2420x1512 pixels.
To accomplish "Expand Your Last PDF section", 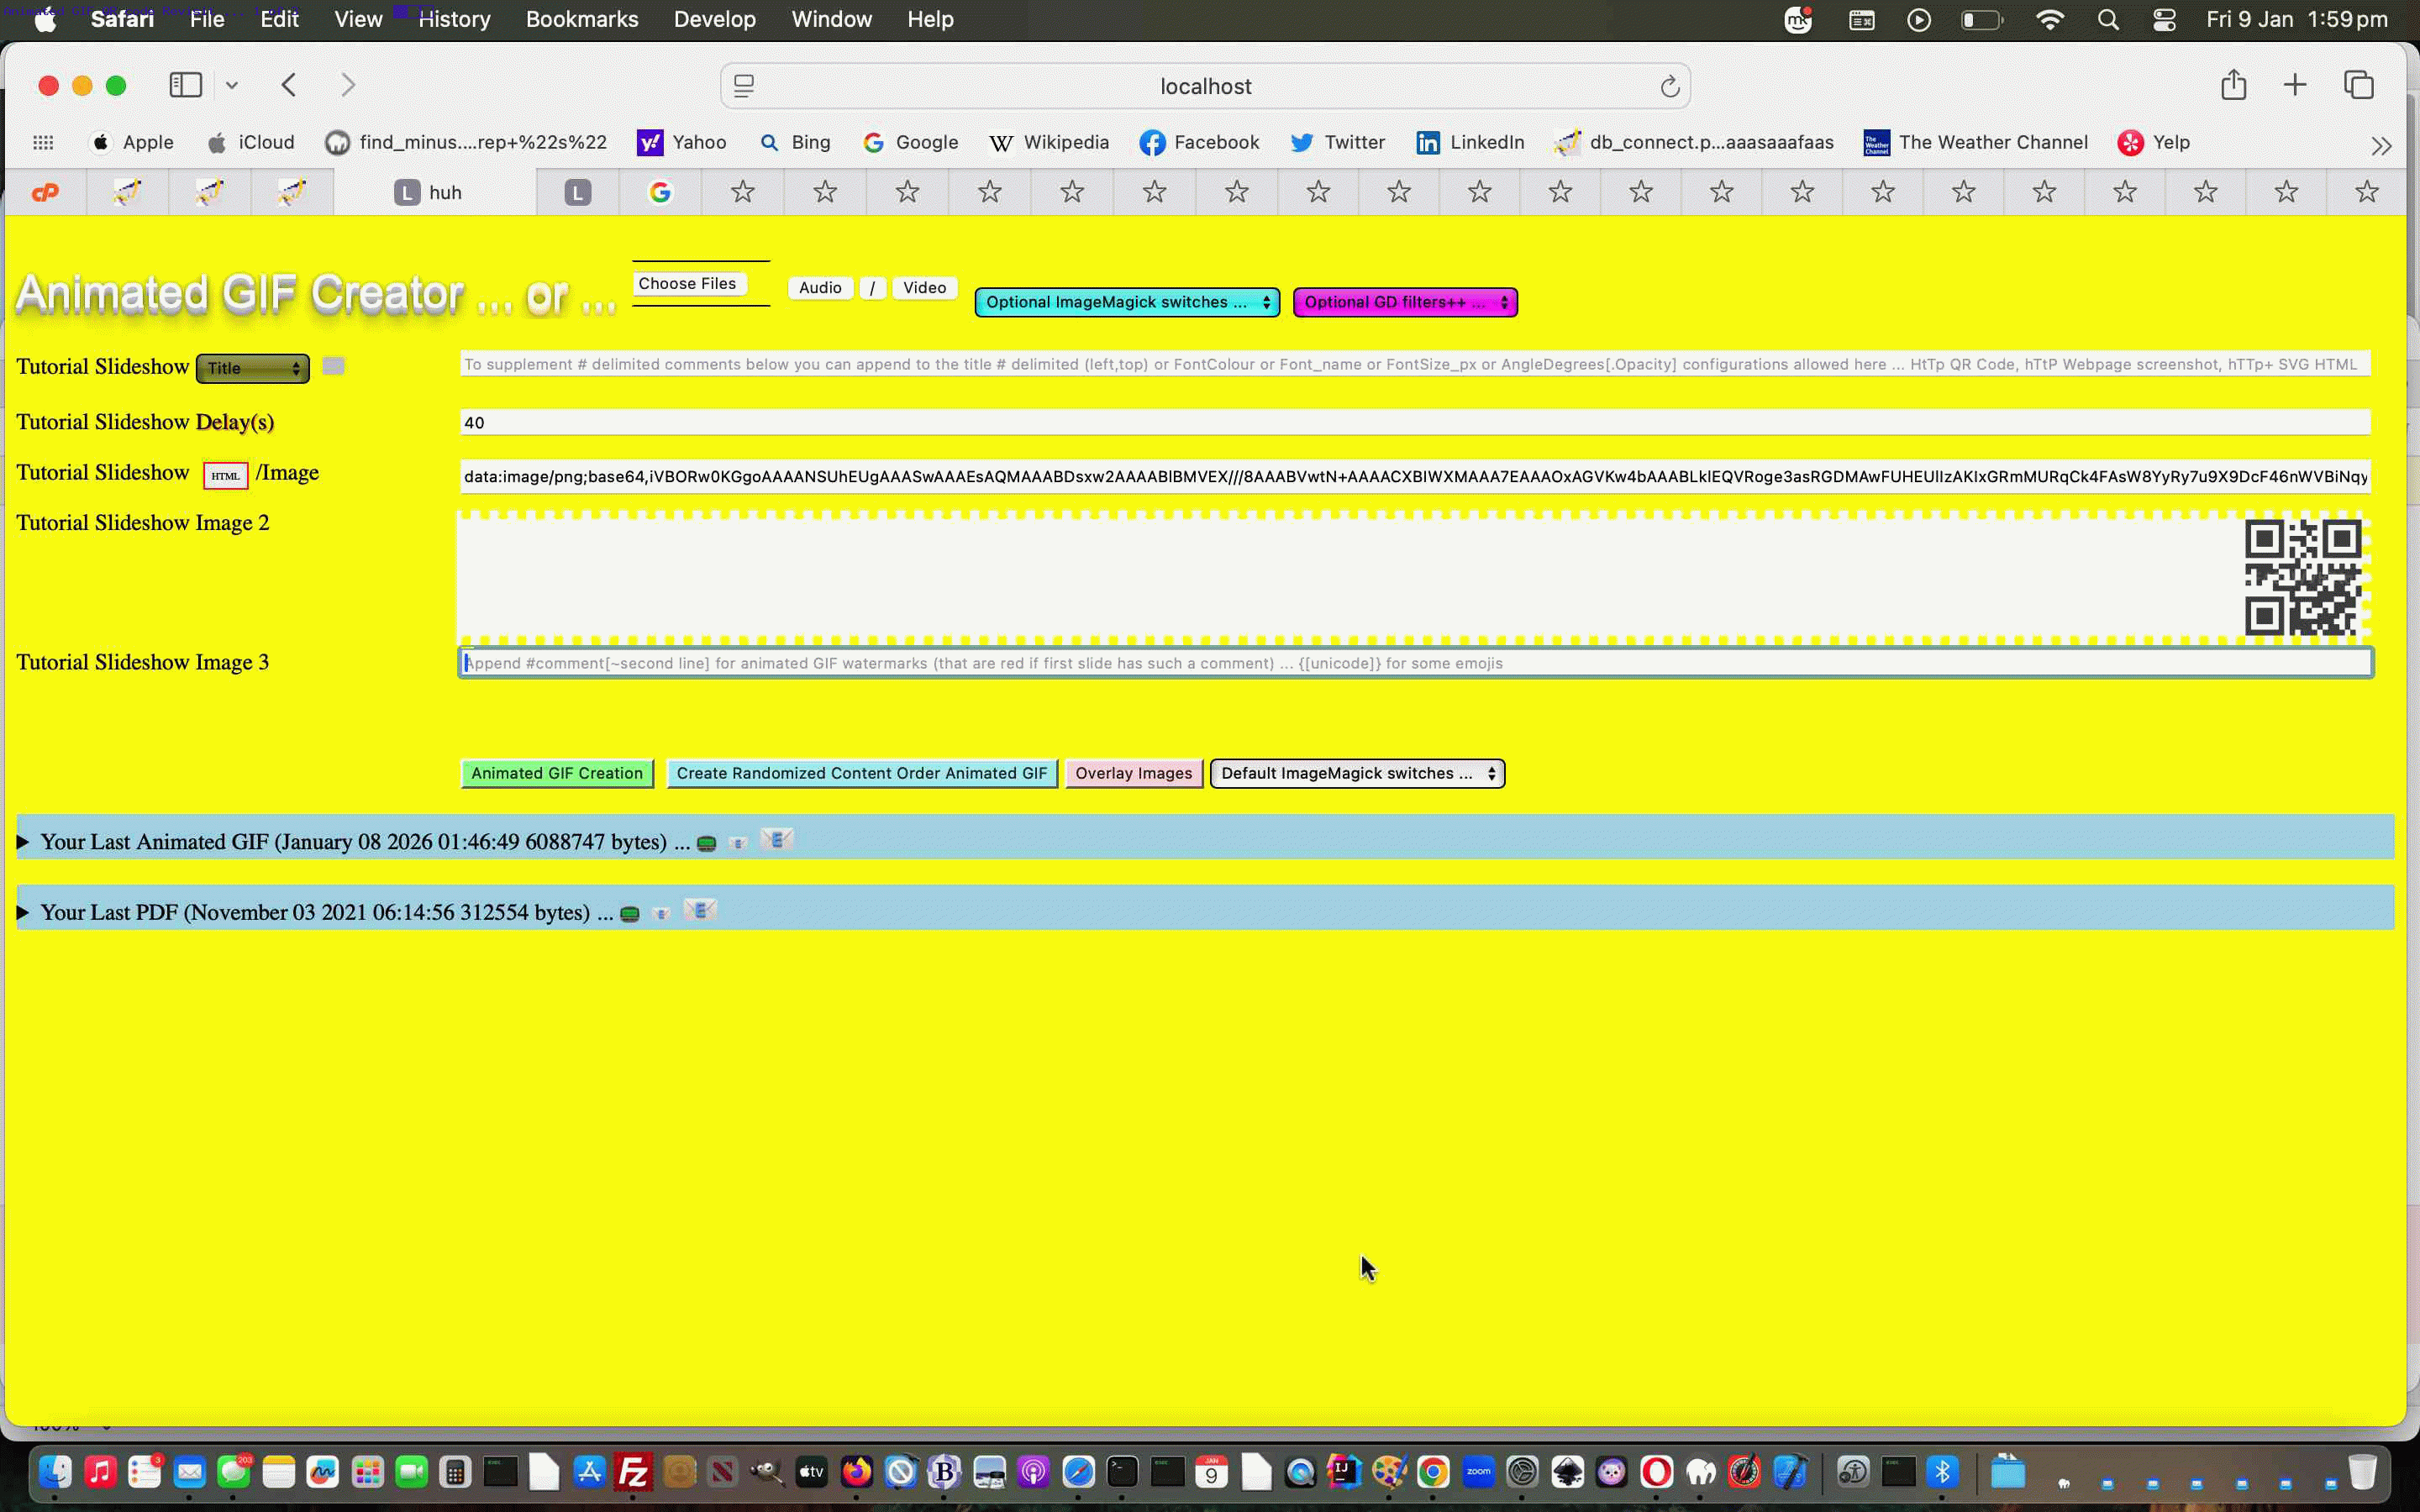I will coord(23,912).
